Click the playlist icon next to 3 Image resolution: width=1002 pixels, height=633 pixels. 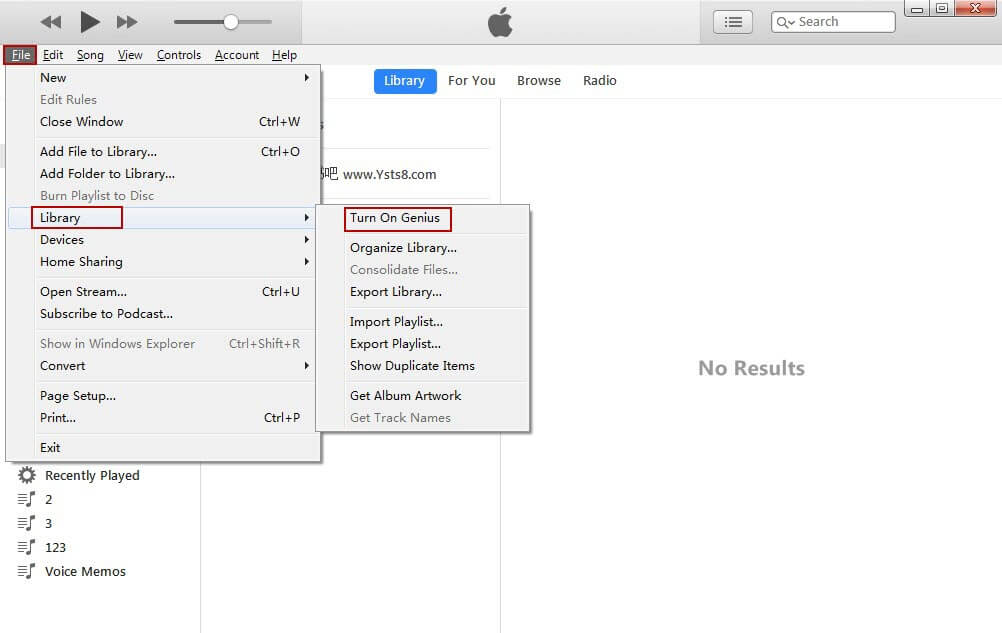[26, 524]
